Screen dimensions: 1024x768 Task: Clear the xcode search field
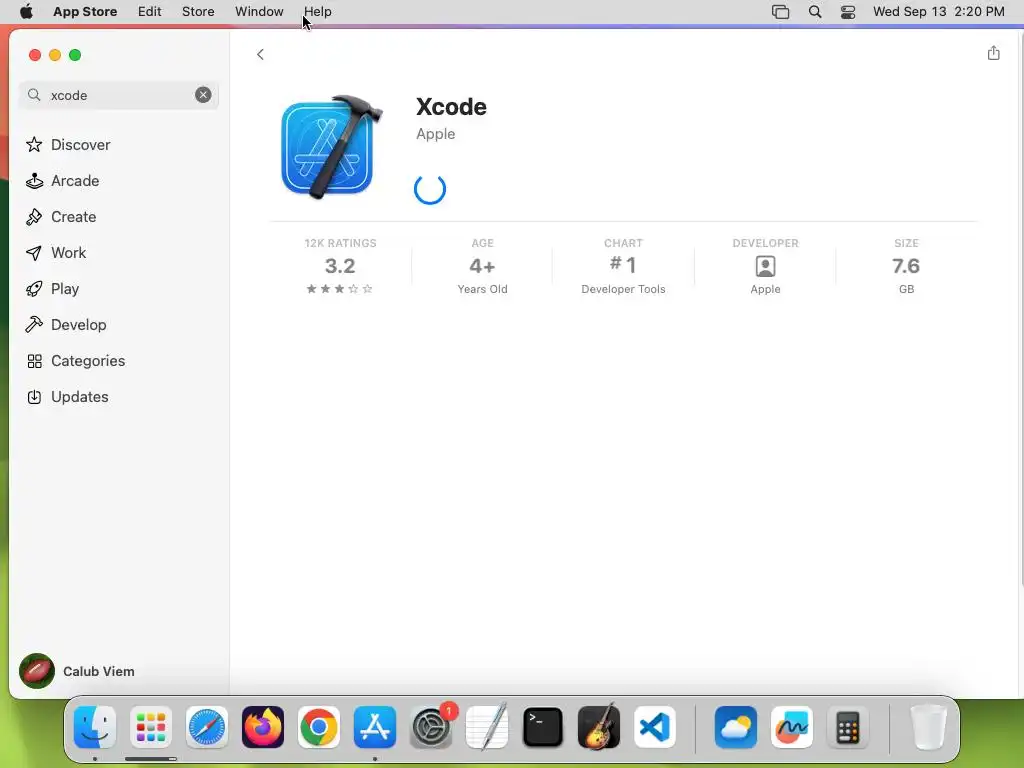point(203,95)
